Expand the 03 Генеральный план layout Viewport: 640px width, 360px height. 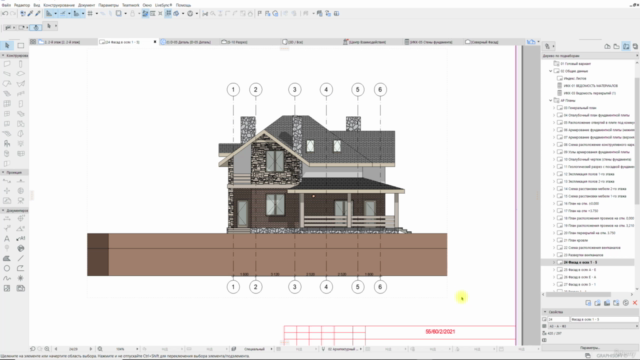(x=554, y=108)
